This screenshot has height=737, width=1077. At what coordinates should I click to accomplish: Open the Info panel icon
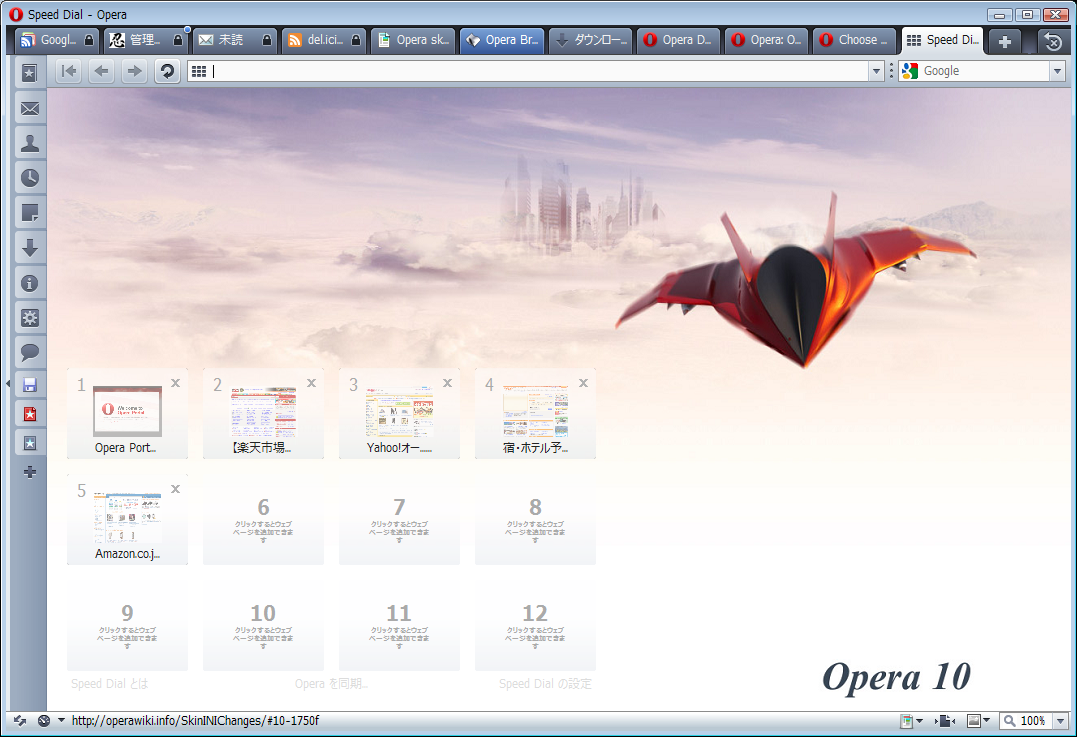(30, 283)
